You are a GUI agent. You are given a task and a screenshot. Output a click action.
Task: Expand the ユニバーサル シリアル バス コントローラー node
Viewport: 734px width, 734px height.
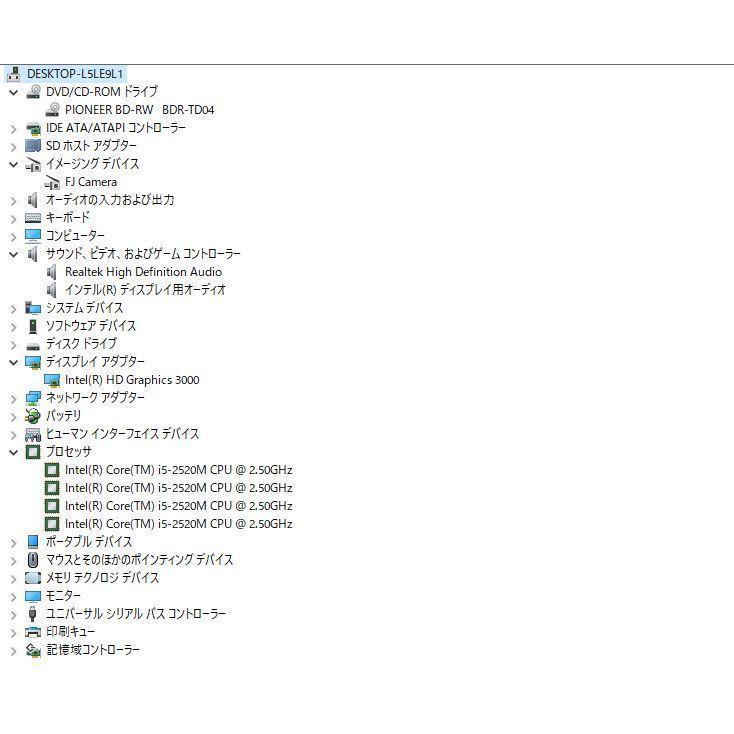pos(14,614)
